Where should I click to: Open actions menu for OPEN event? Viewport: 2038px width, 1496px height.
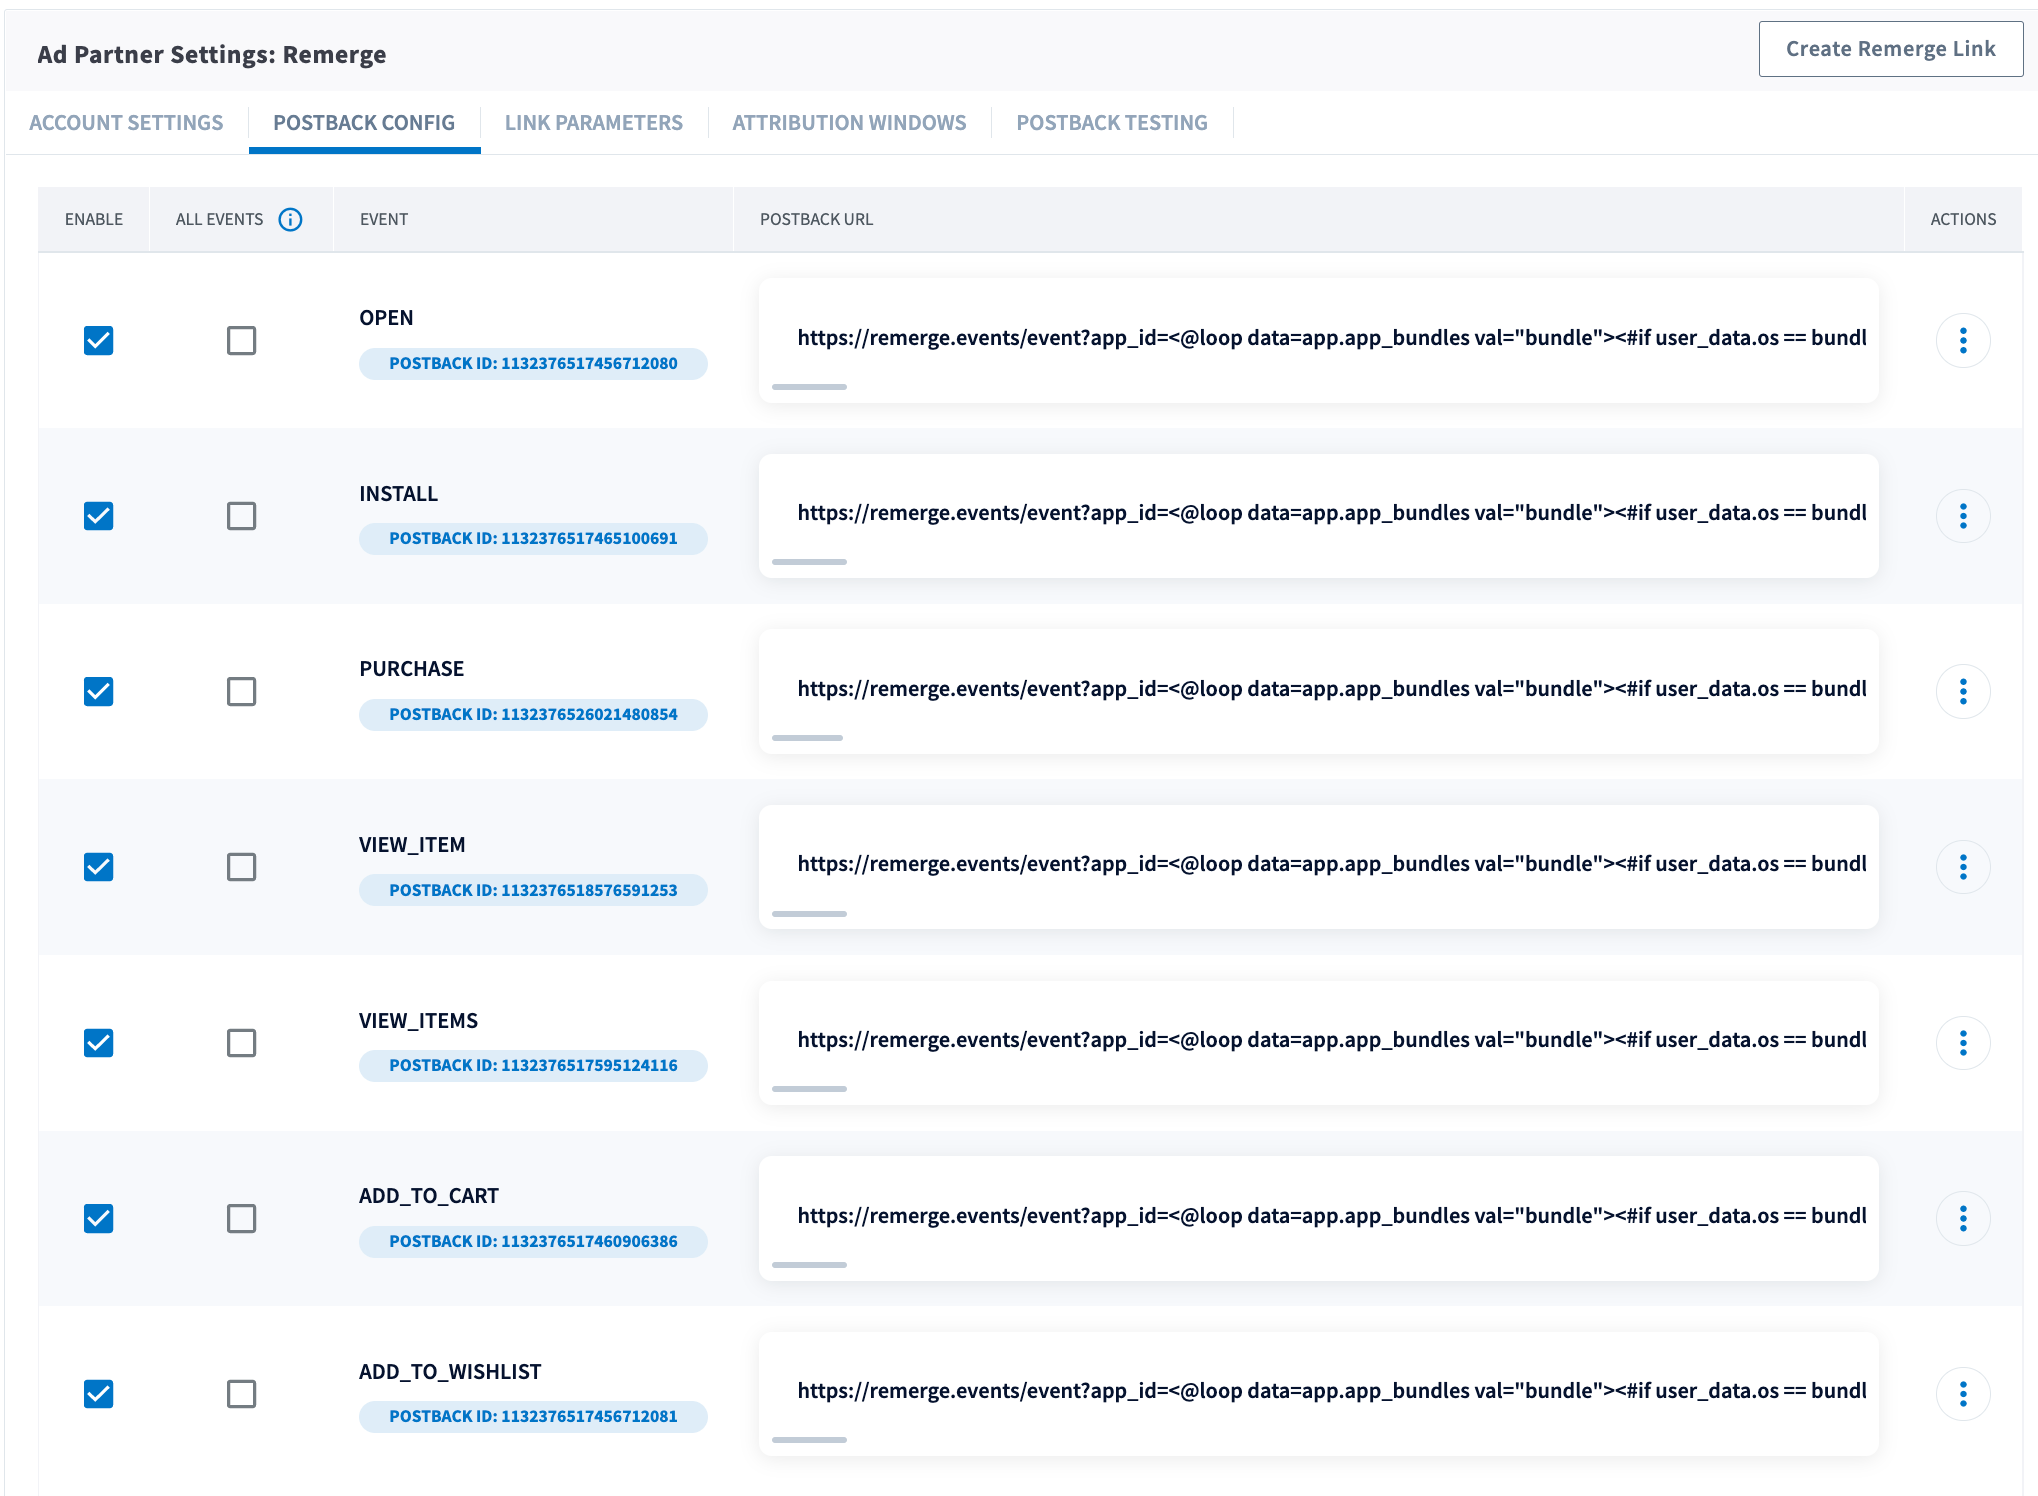click(x=1962, y=341)
